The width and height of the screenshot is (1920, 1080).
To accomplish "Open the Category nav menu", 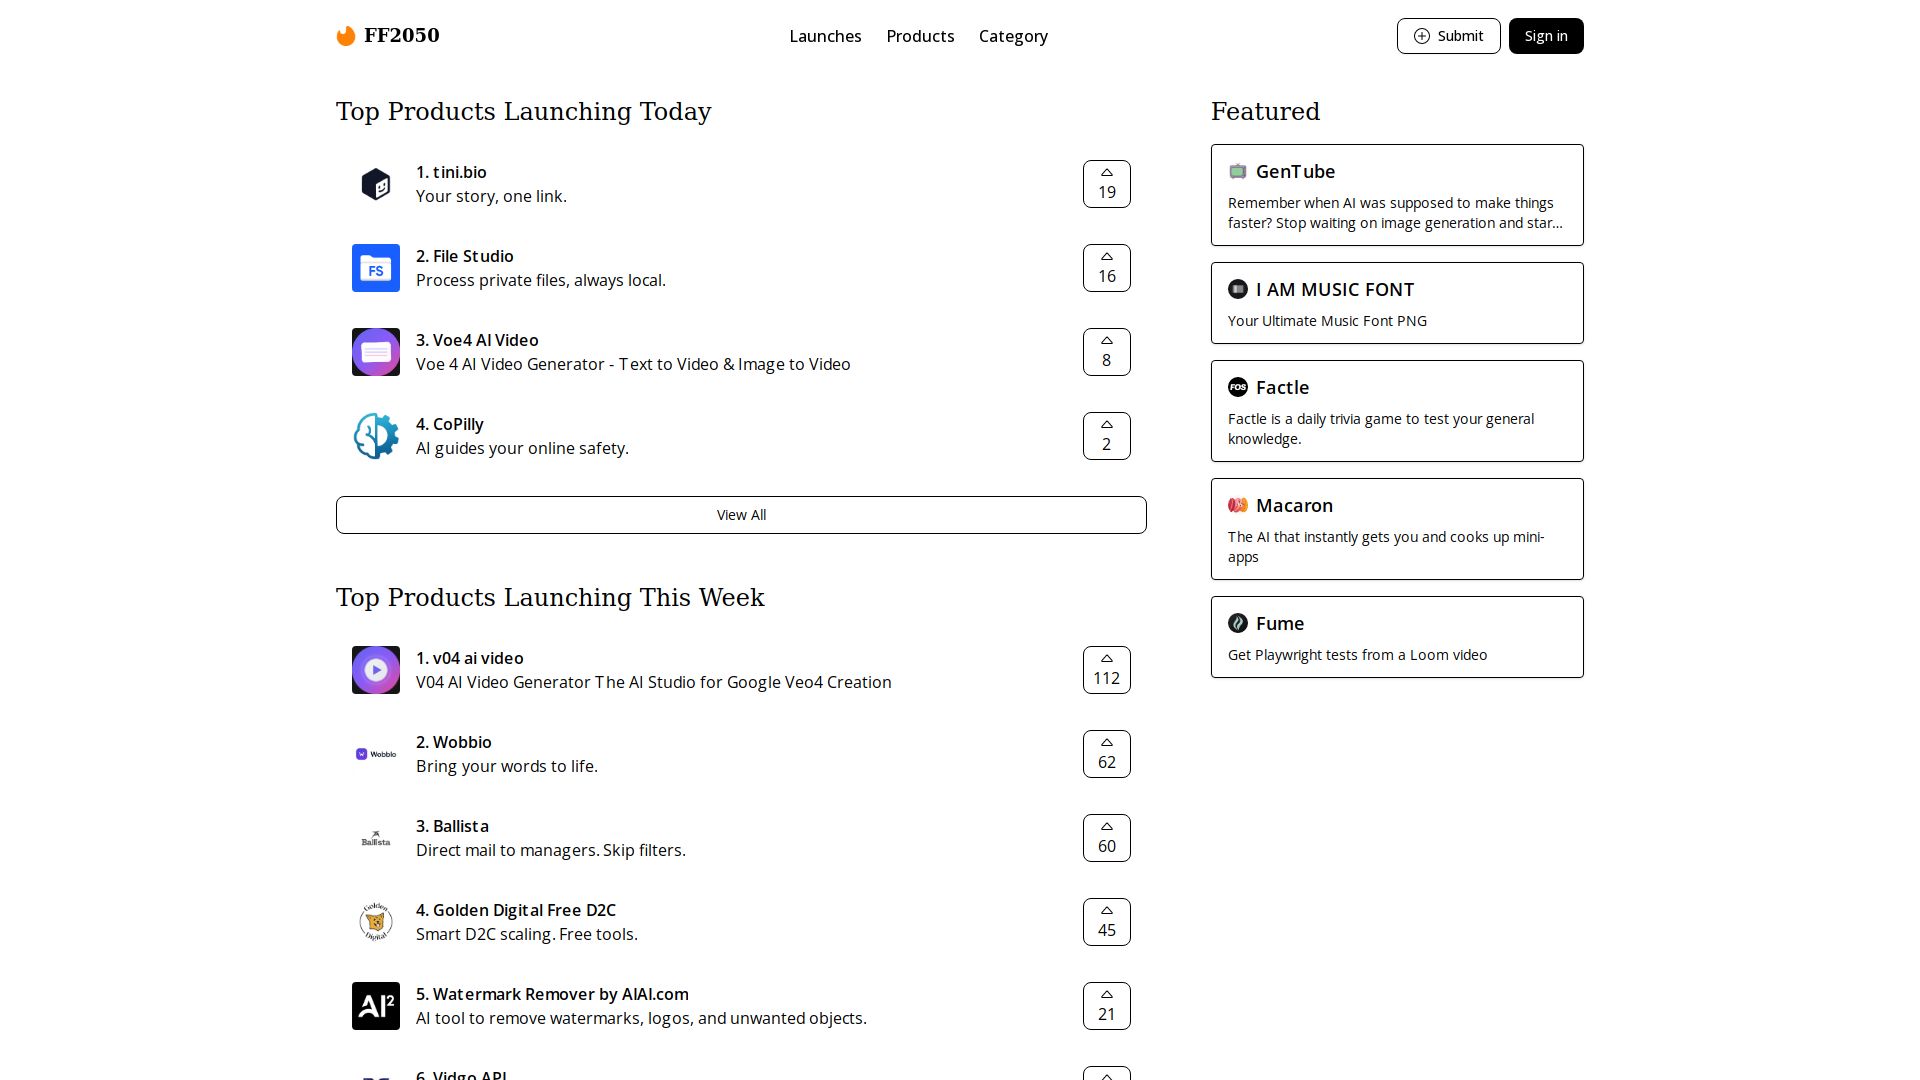I will point(1013,36).
